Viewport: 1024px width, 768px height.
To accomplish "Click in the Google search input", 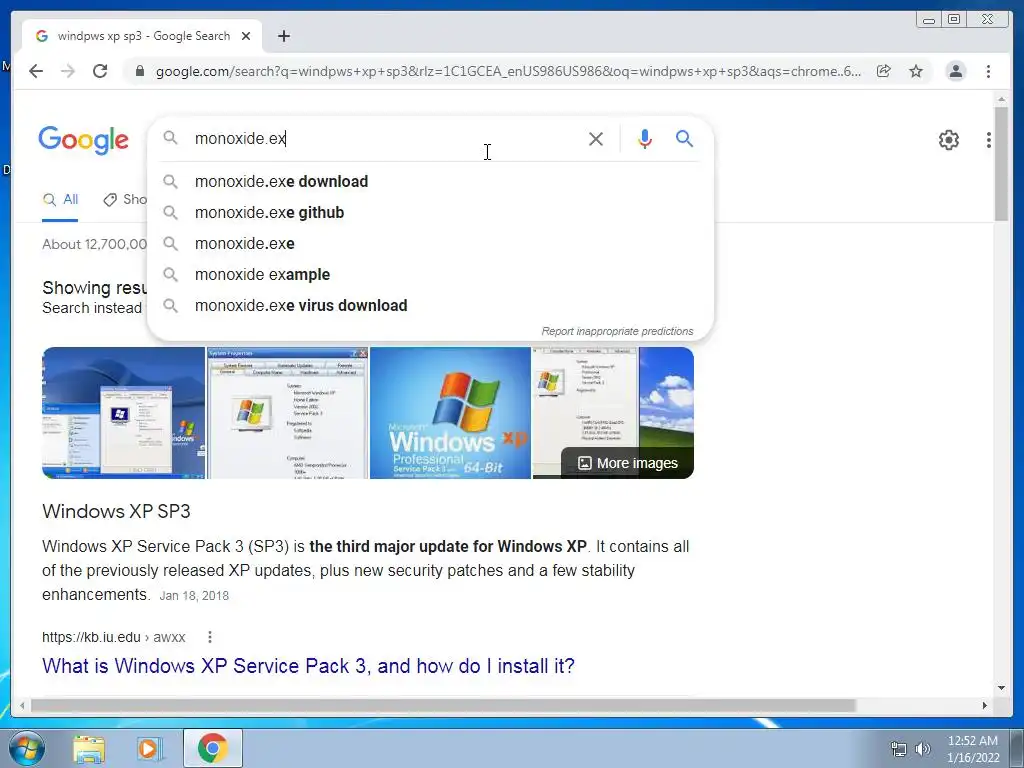I will click(x=385, y=138).
